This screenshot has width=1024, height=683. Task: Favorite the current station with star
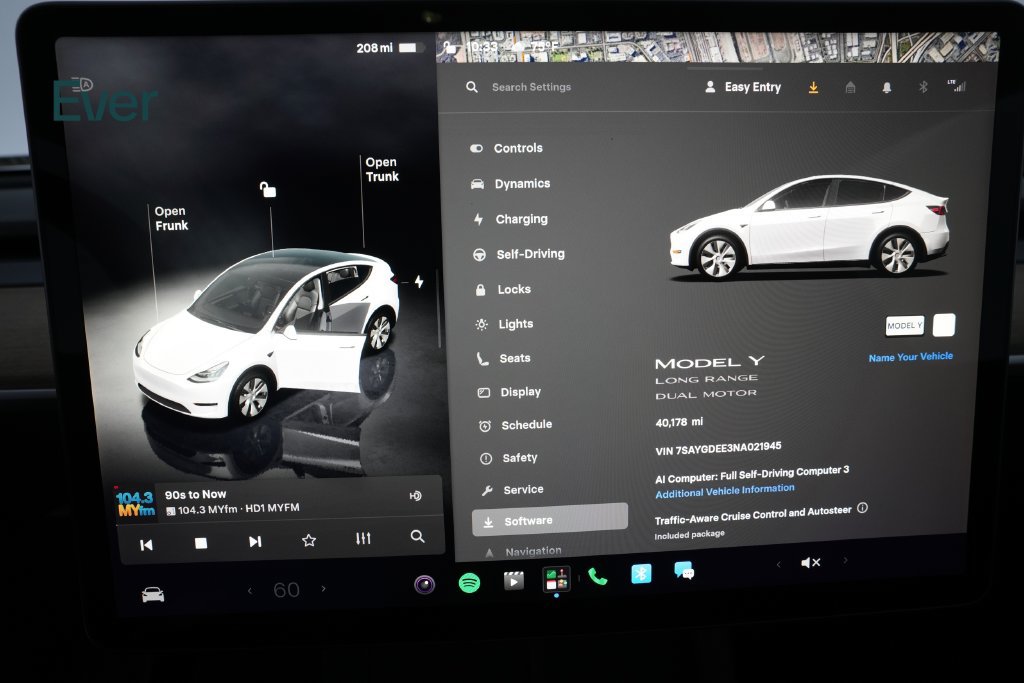(309, 540)
